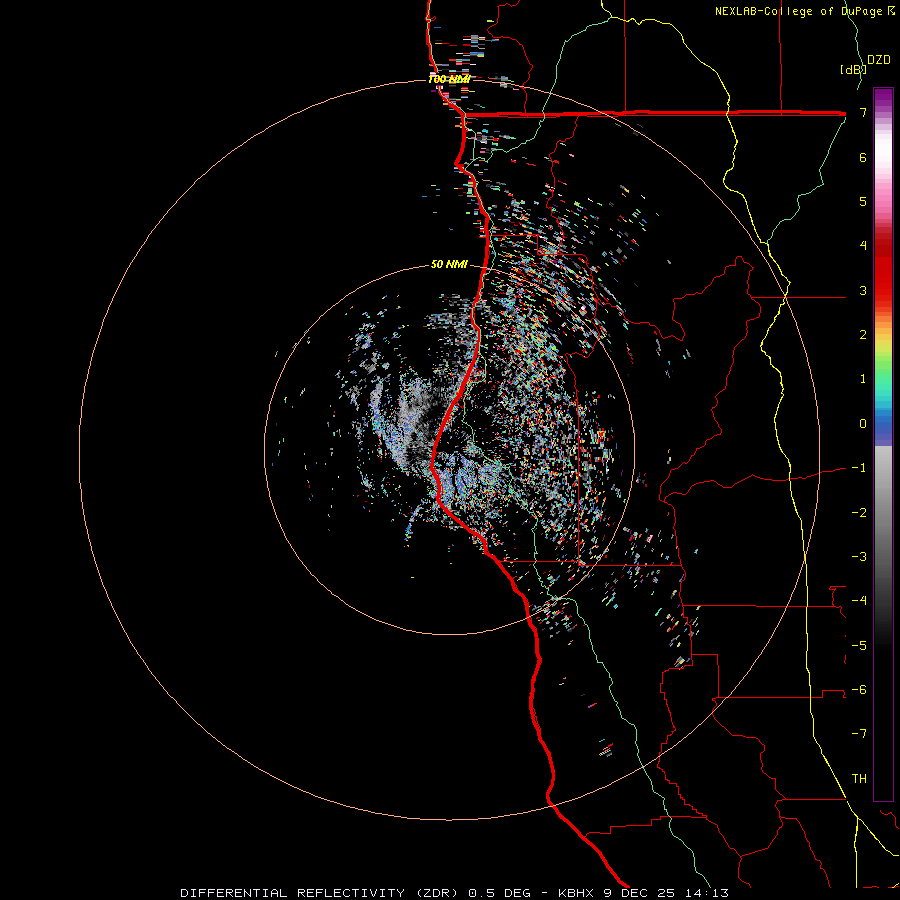Select the -7 value on the scale

click(859, 734)
